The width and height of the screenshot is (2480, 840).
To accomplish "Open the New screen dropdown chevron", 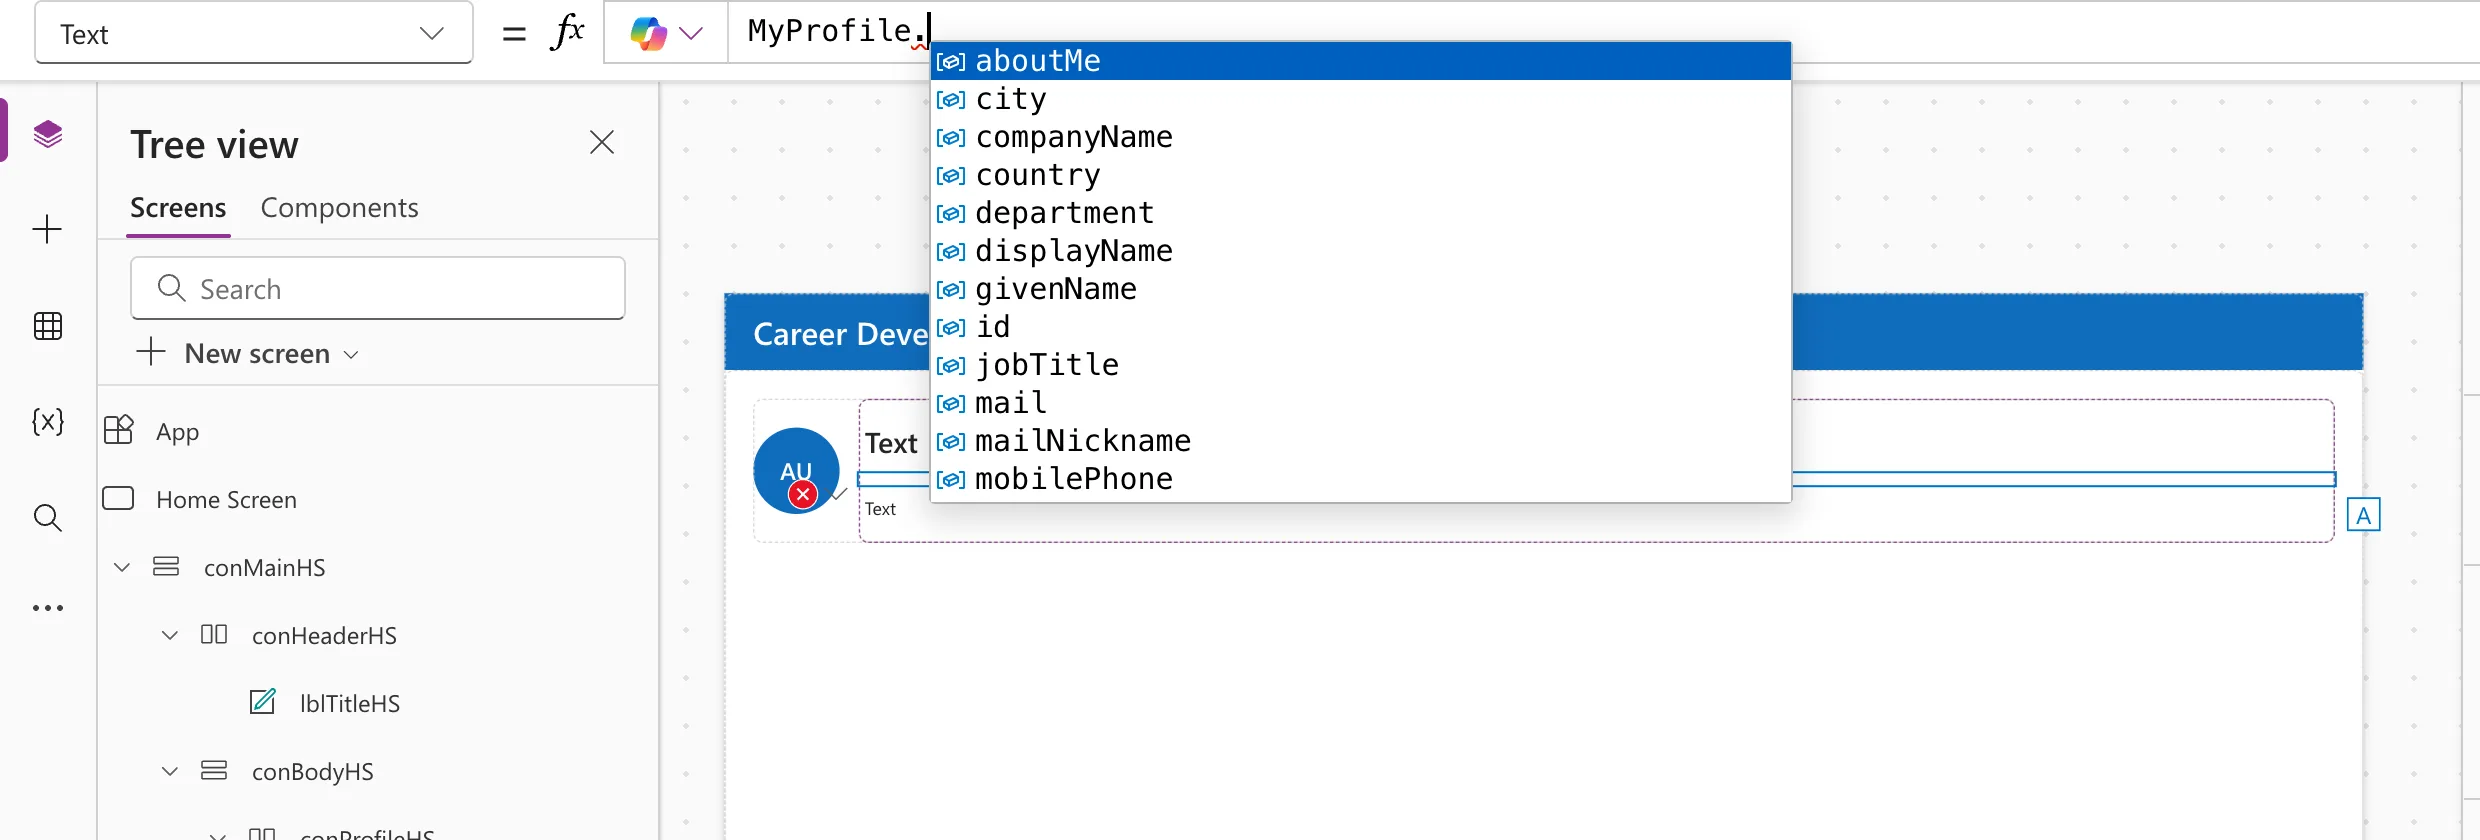I will 351,355.
